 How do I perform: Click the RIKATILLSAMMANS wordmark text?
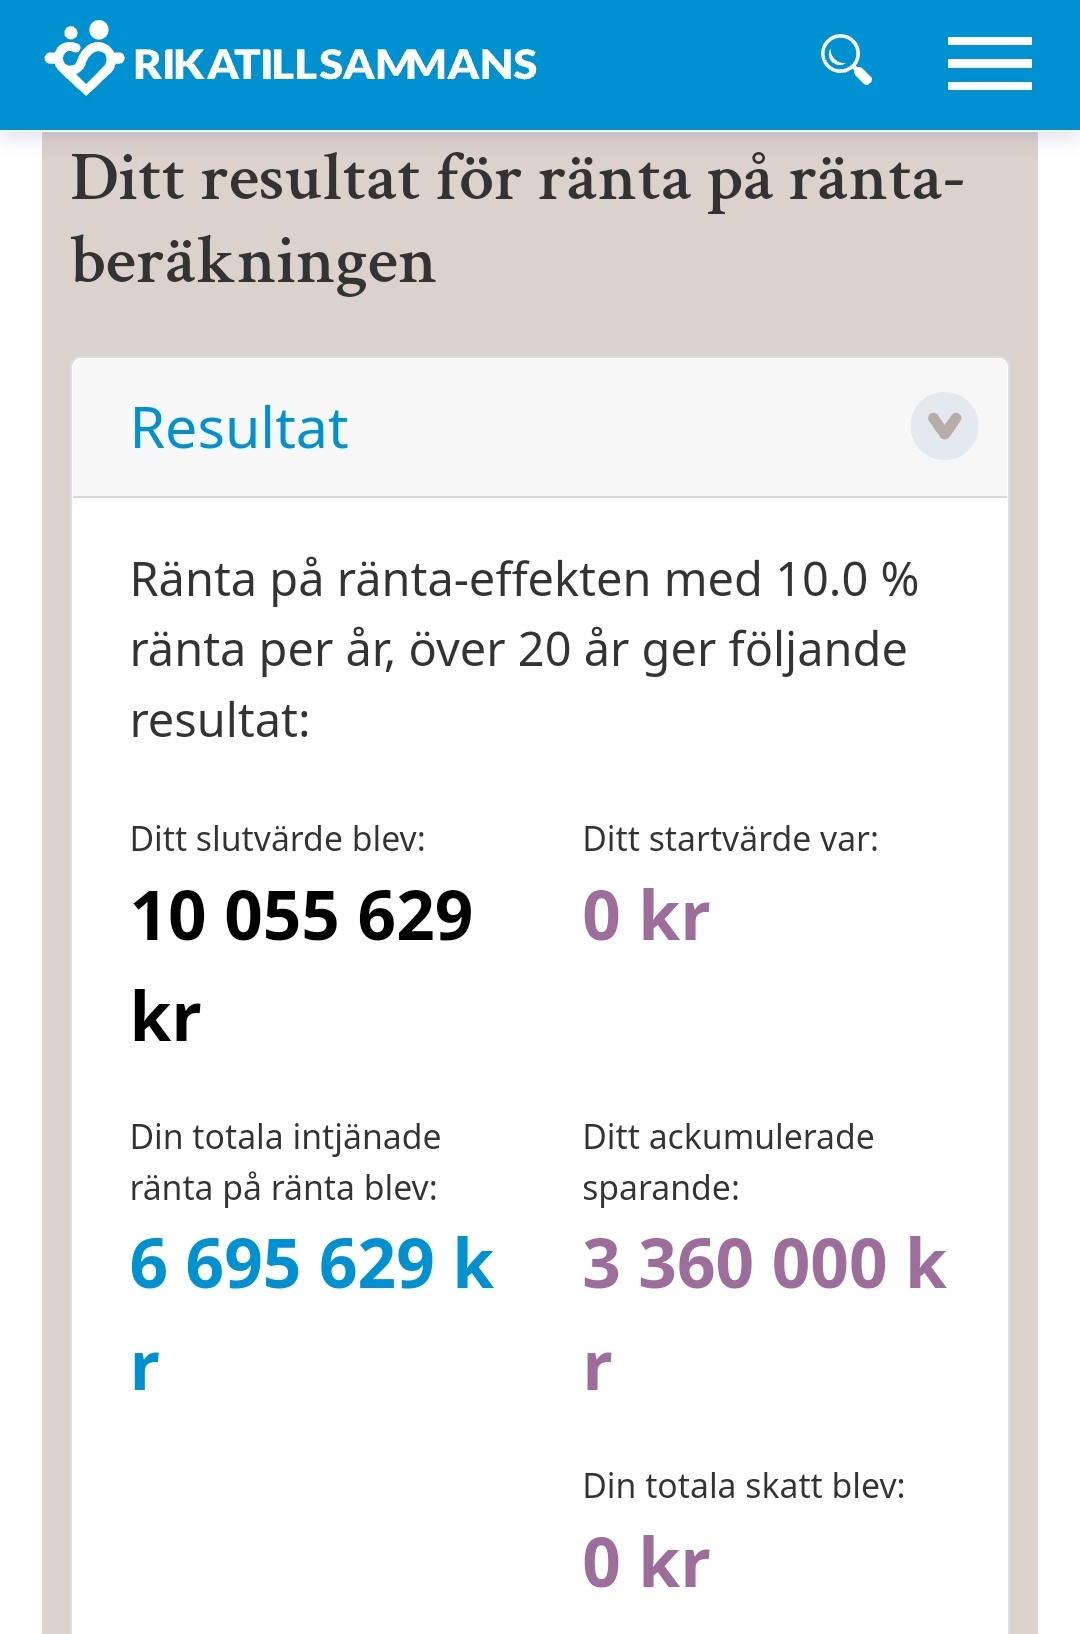point(335,65)
